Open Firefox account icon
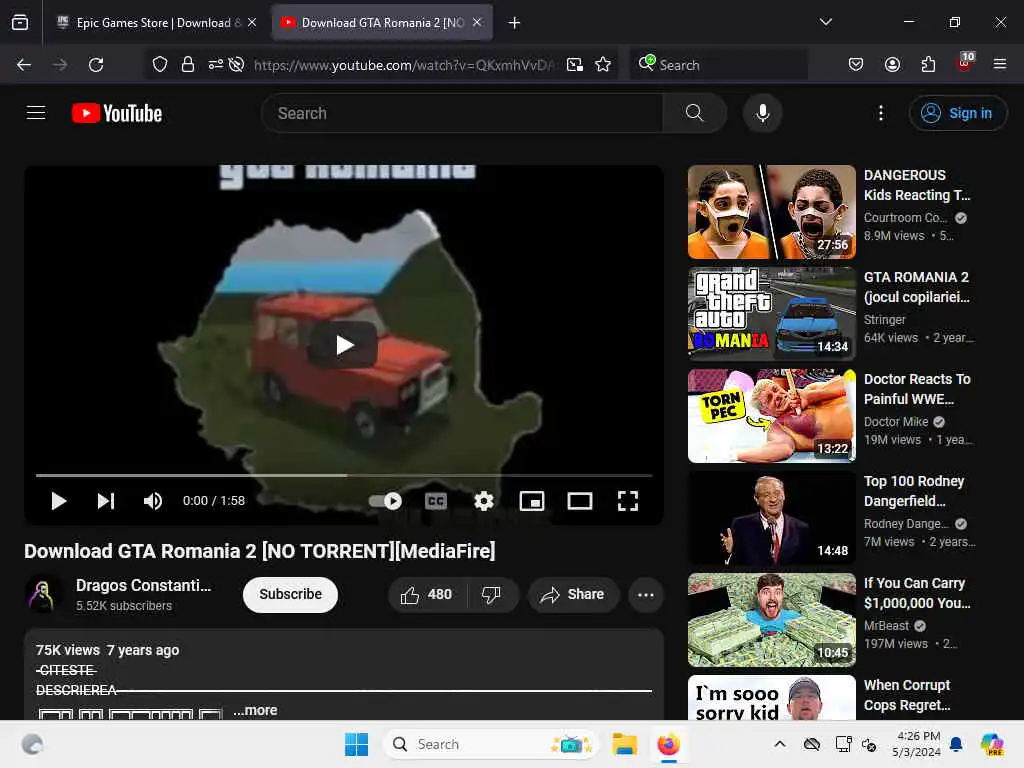This screenshot has height=768, width=1024. pos(892,65)
